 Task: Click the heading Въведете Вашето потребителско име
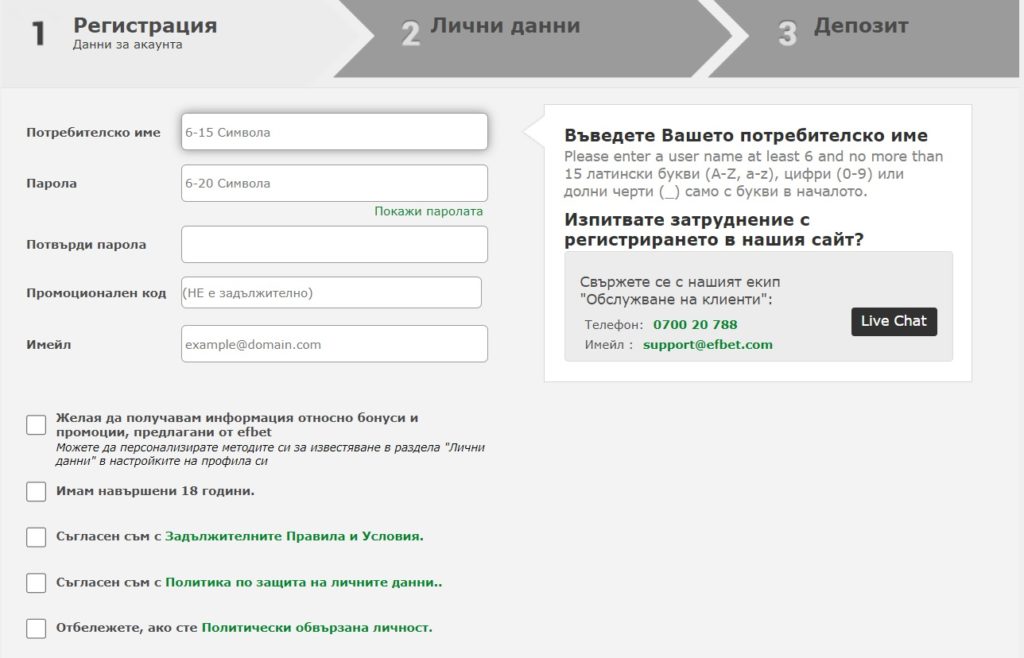(x=746, y=135)
